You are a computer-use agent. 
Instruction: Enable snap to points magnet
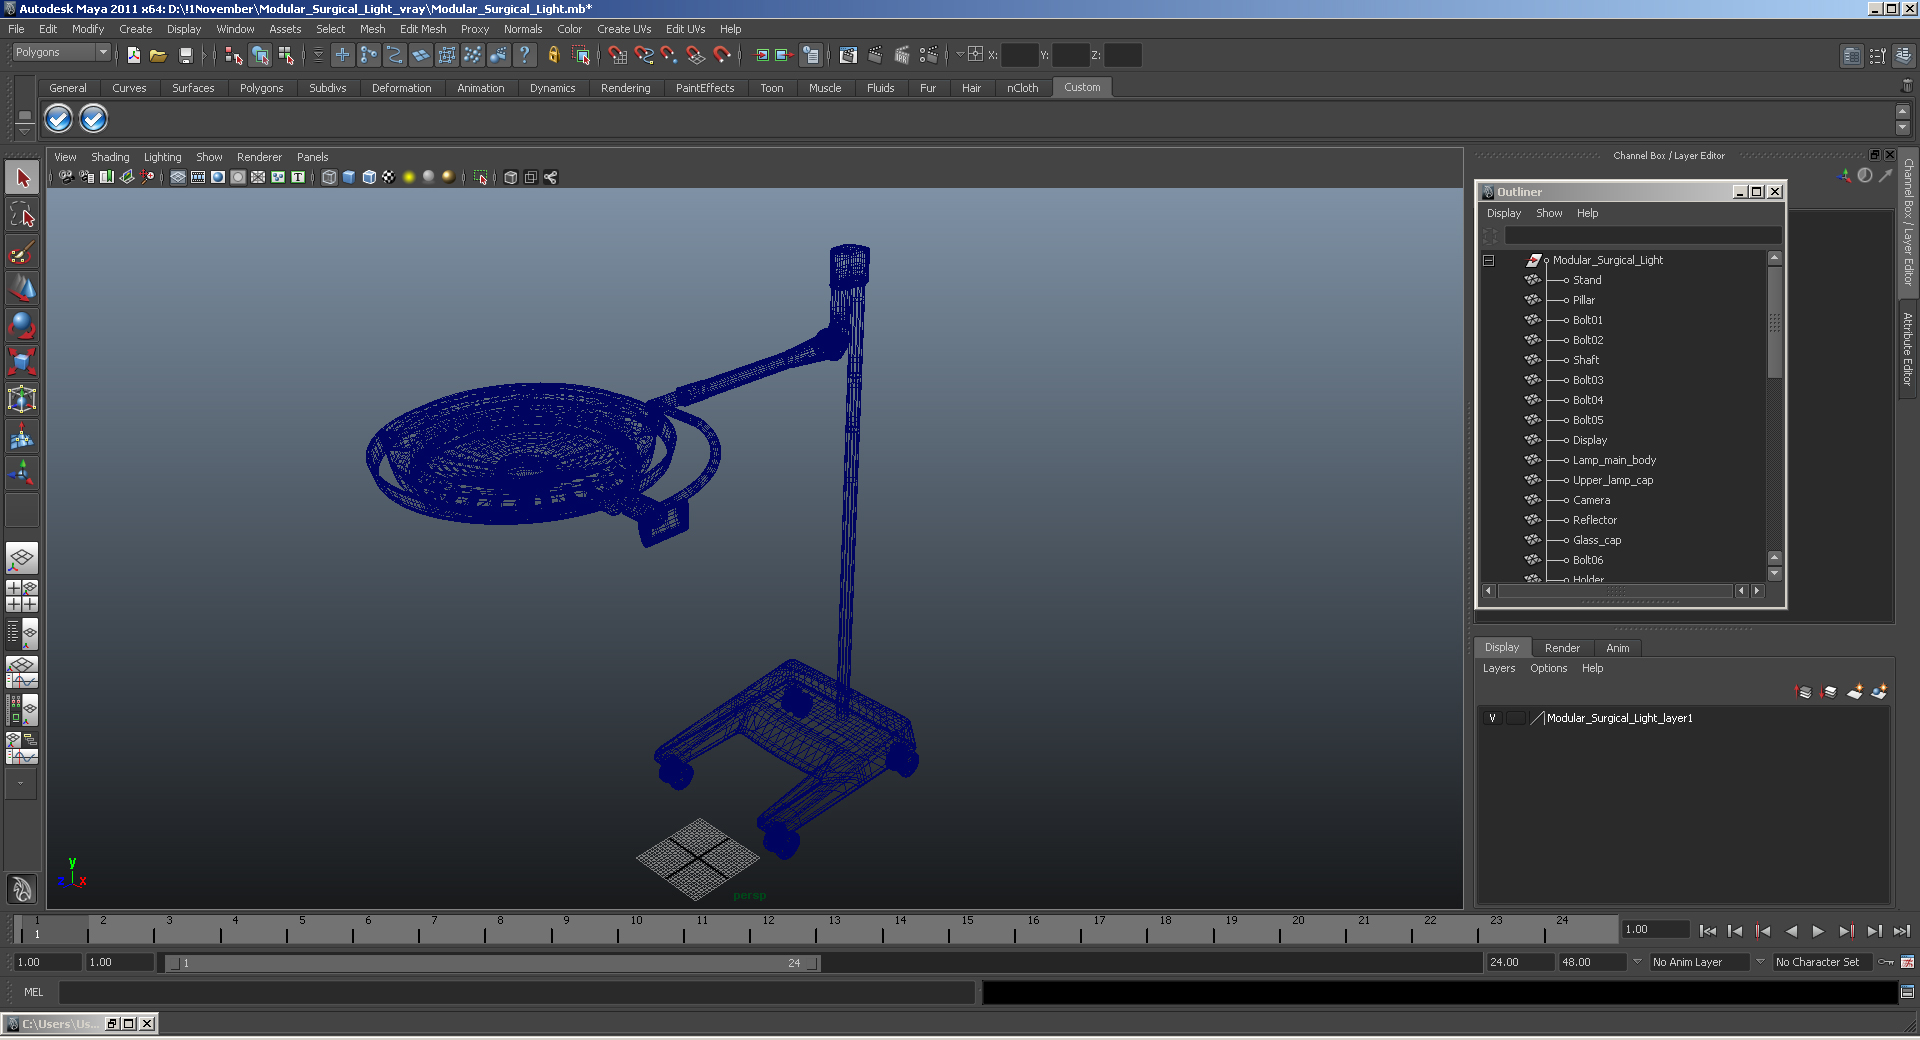click(x=669, y=55)
